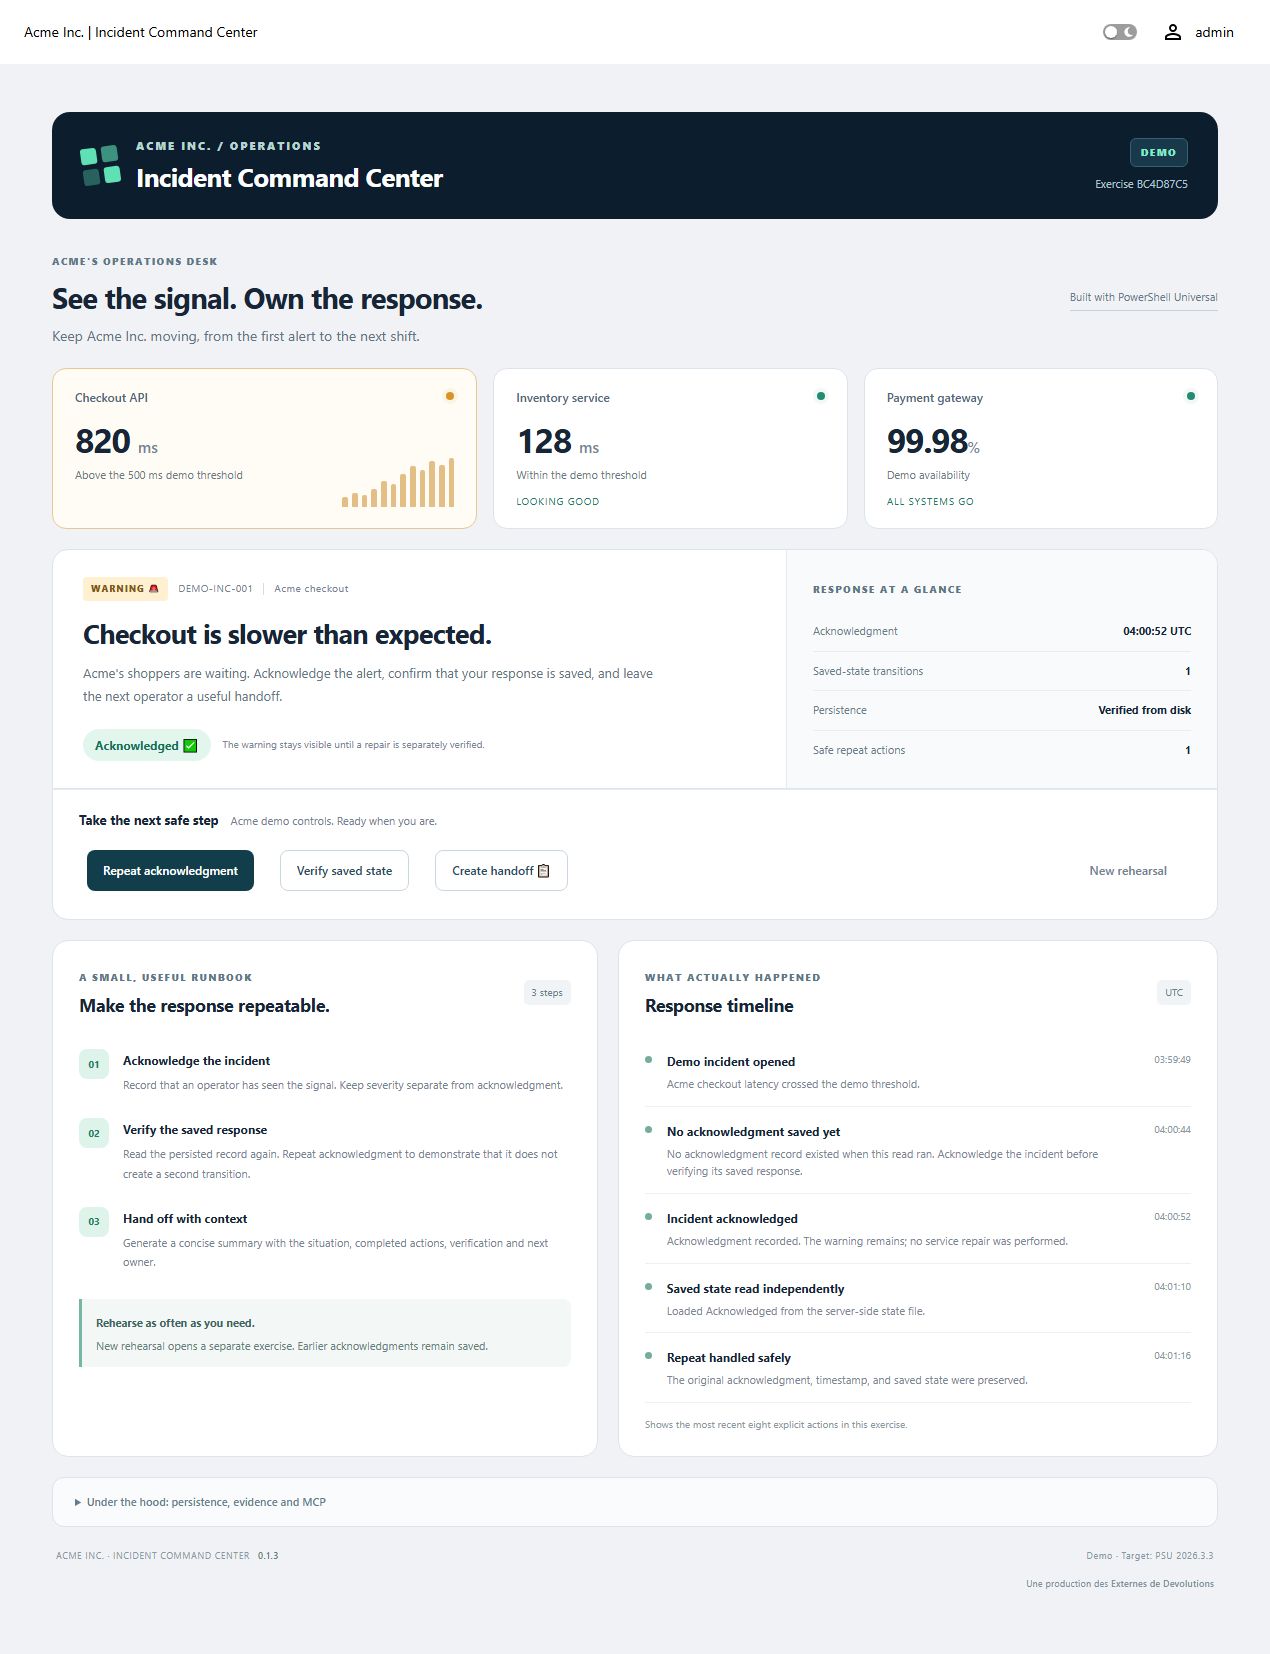
Task: Click the 03 step number badge
Action: click(94, 1221)
